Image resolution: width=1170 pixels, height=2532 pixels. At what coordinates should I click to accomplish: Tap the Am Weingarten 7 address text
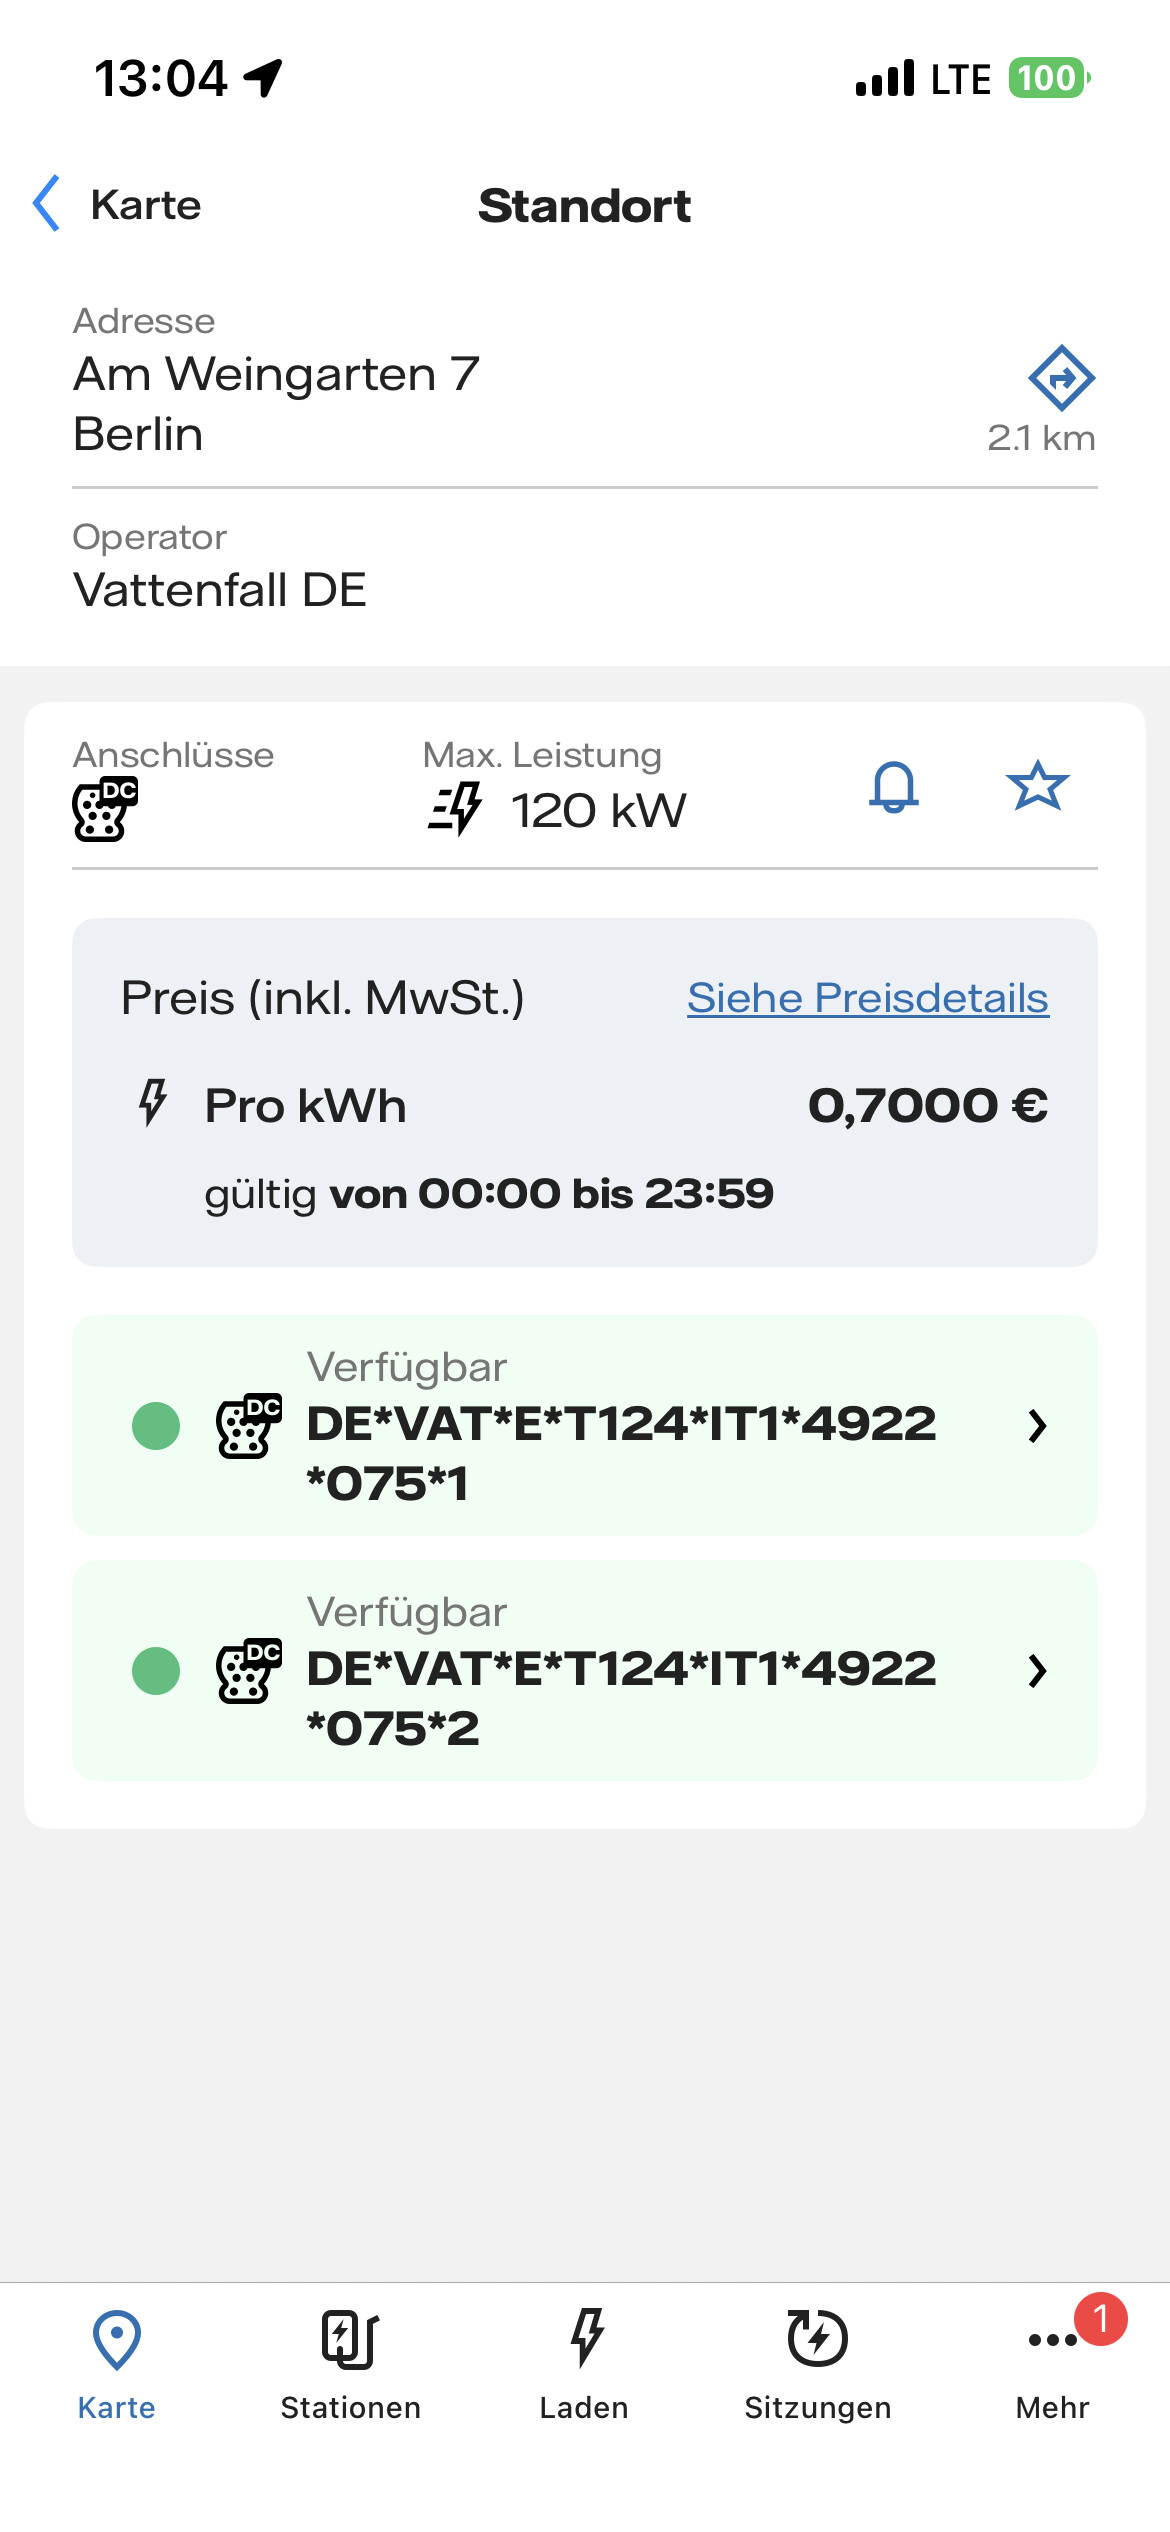tap(277, 375)
